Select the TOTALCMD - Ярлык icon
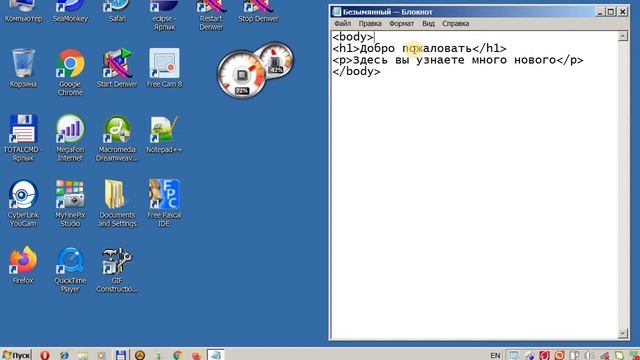640x360 pixels. (23, 138)
